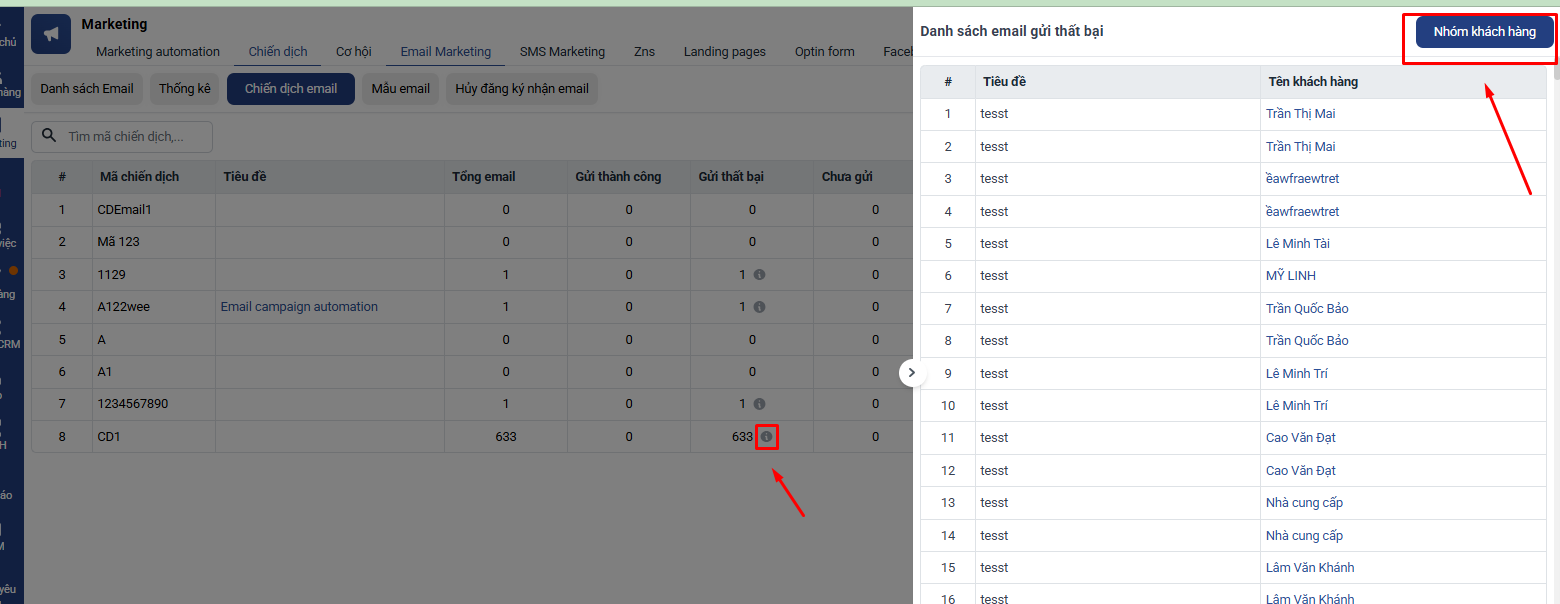Image resolution: width=1560 pixels, height=604 pixels.
Task: Open Email campaign automation link
Action: coord(299,307)
